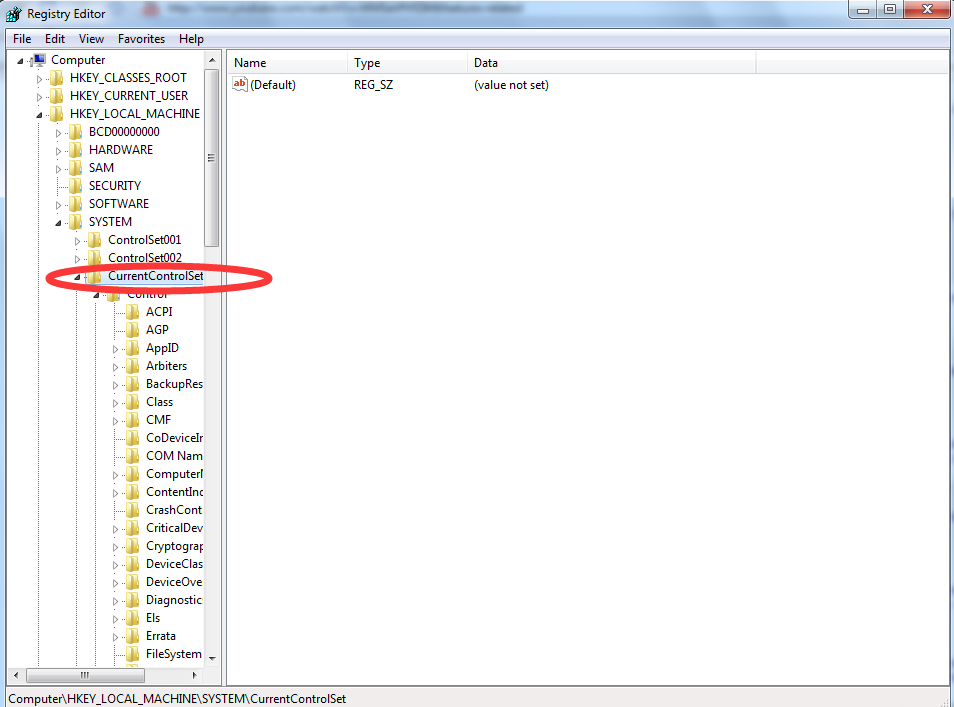Click the Els folder icon
Viewport: 954px width, 707px height.
[133, 618]
